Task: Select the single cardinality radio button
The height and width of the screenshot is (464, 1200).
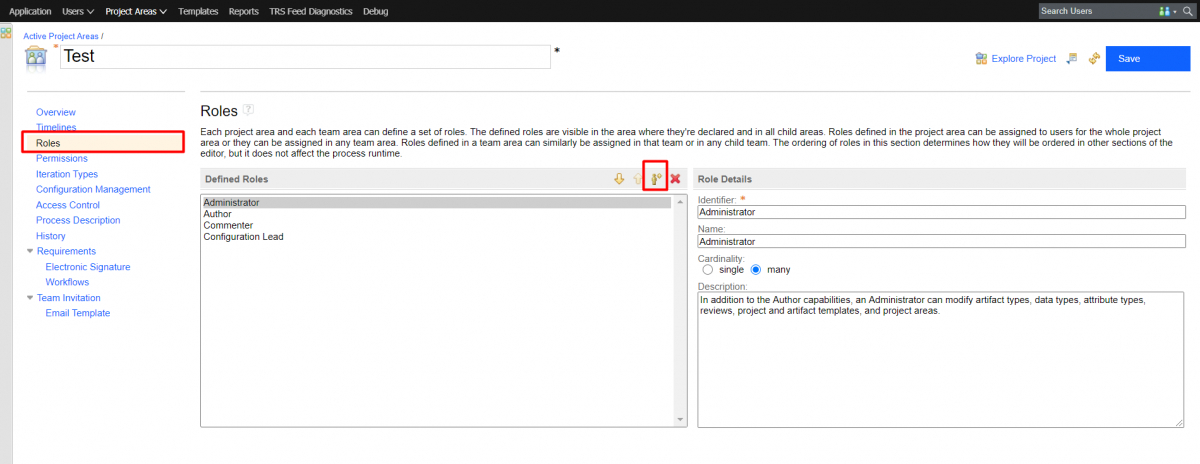Action: [x=708, y=269]
